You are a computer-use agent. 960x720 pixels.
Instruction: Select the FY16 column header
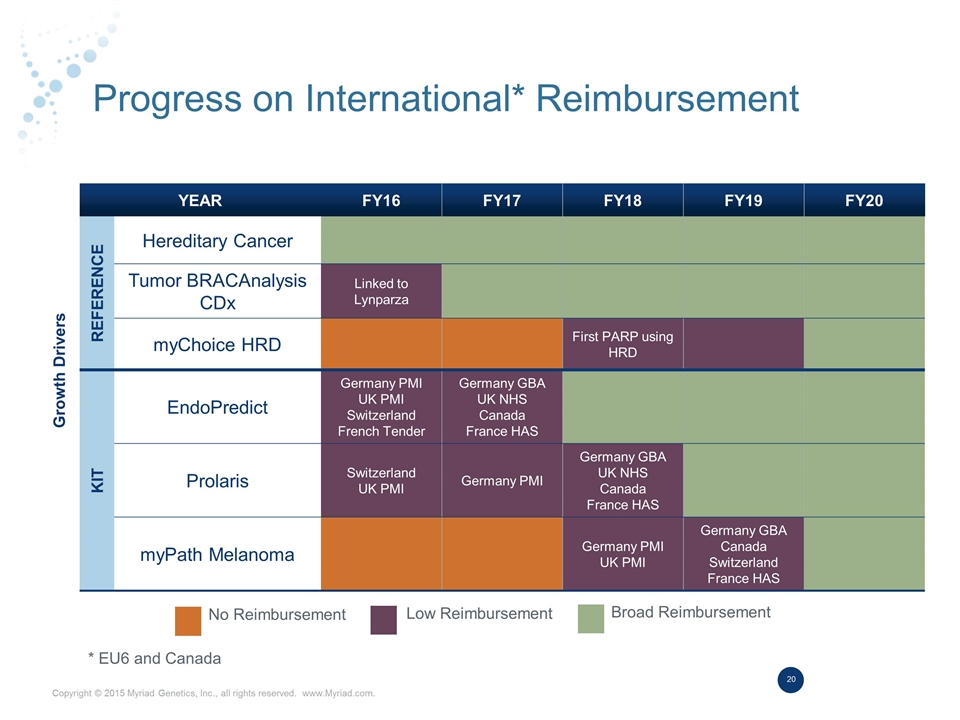point(380,200)
